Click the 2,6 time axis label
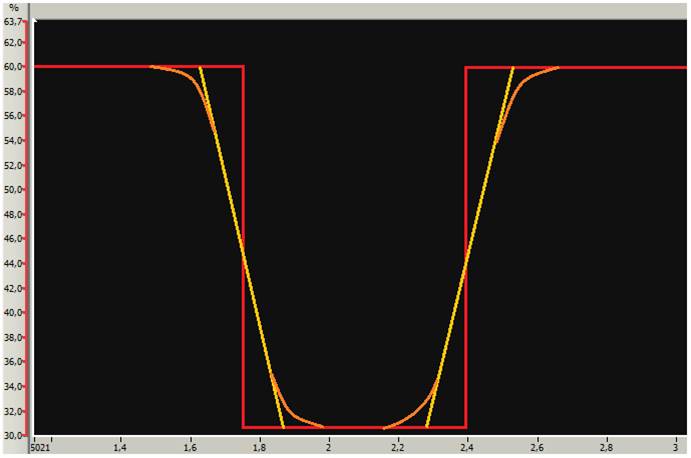 [x=537, y=448]
